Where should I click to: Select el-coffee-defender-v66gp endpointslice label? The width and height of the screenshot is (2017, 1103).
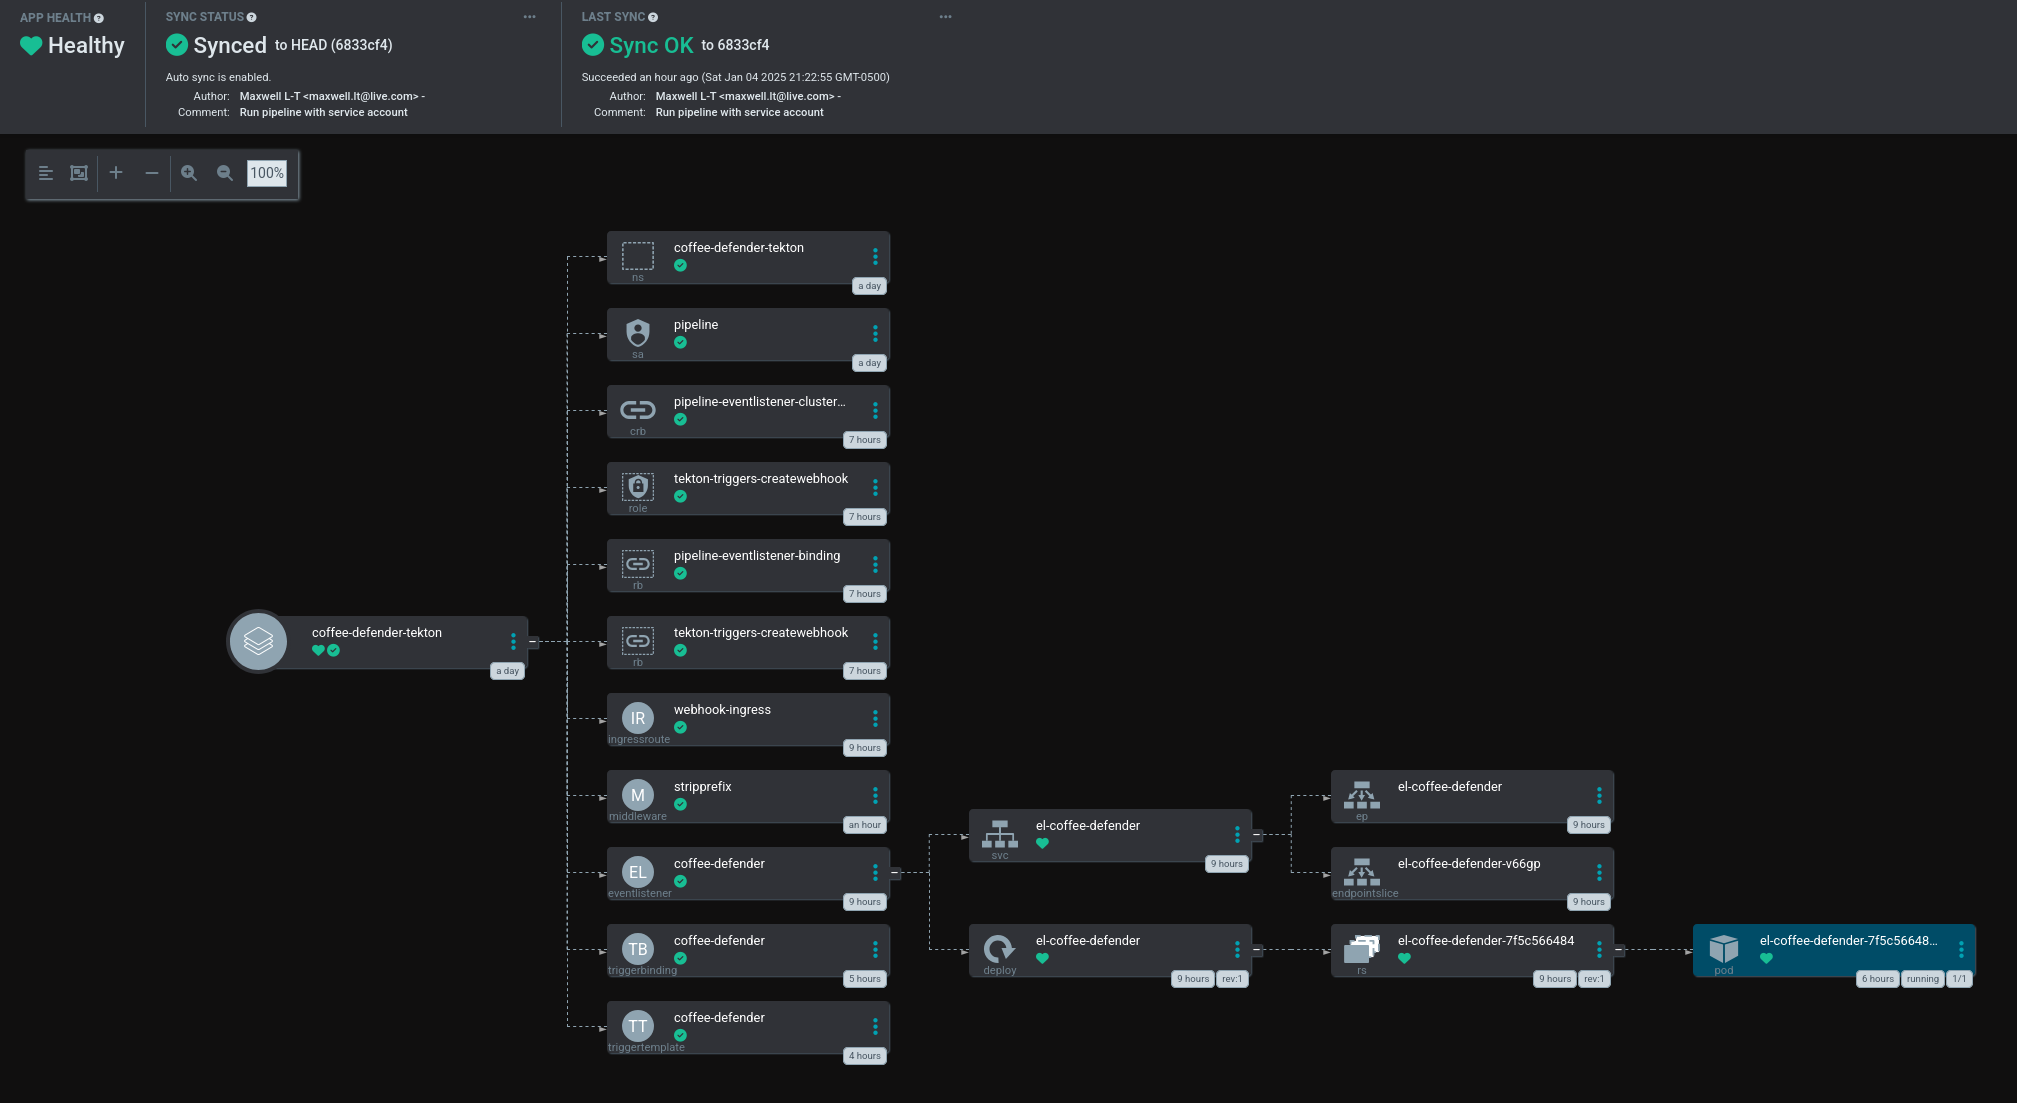pyautogui.click(x=1469, y=864)
